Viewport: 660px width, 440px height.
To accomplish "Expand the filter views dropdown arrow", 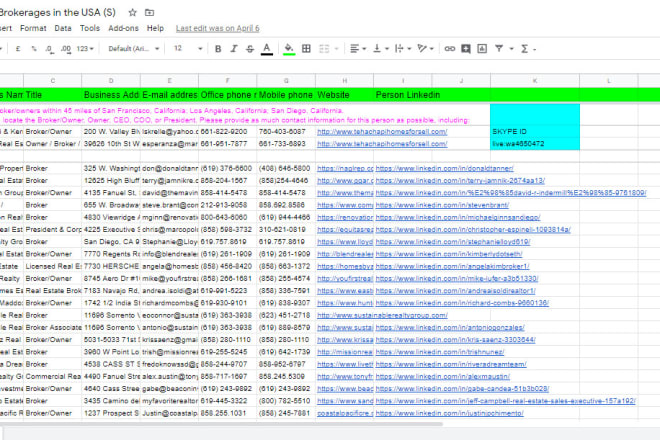I will (x=511, y=49).
